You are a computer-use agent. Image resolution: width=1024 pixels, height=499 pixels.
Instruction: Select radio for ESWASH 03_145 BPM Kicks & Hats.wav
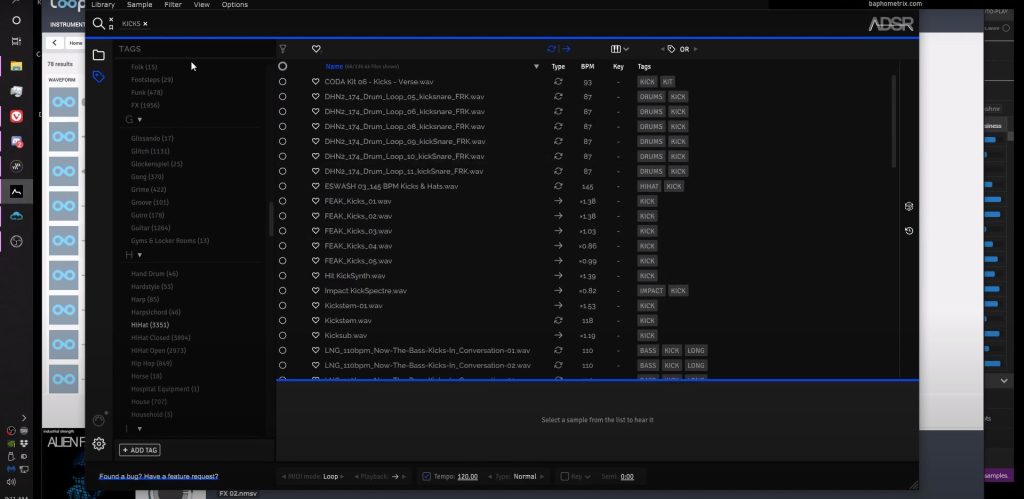[x=282, y=186]
